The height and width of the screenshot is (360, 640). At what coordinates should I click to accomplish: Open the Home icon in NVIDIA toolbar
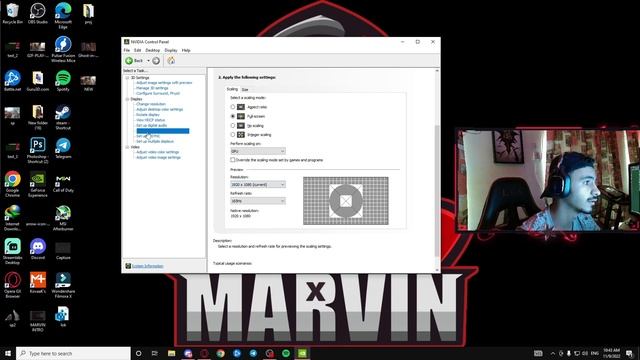click(x=171, y=61)
